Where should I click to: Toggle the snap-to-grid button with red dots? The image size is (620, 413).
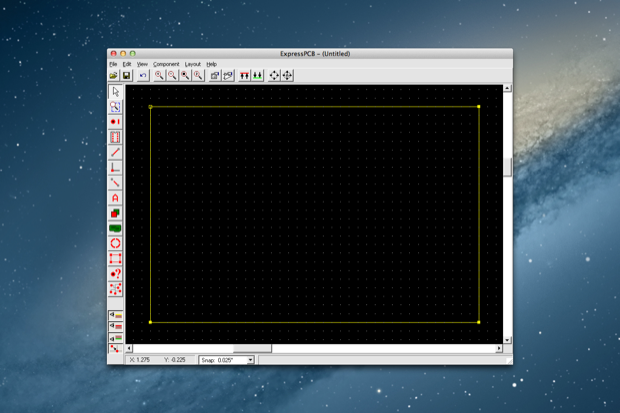coord(115,349)
